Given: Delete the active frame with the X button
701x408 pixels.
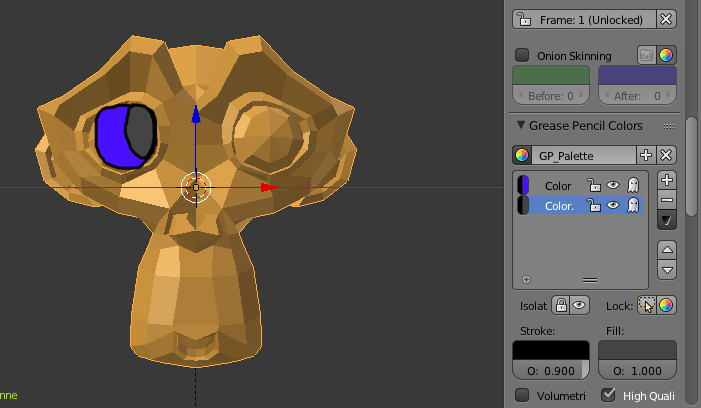Looking at the screenshot, I should point(666,19).
